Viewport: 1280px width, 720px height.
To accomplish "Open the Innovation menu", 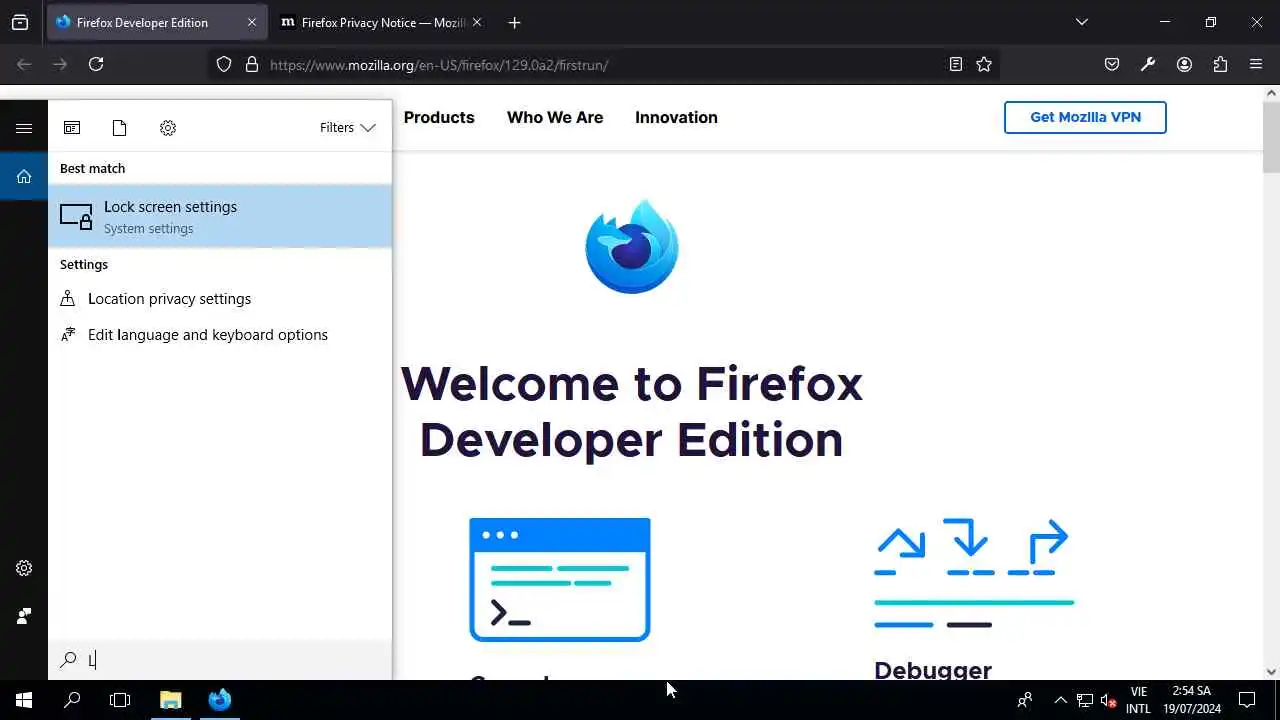I will pos(676,117).
